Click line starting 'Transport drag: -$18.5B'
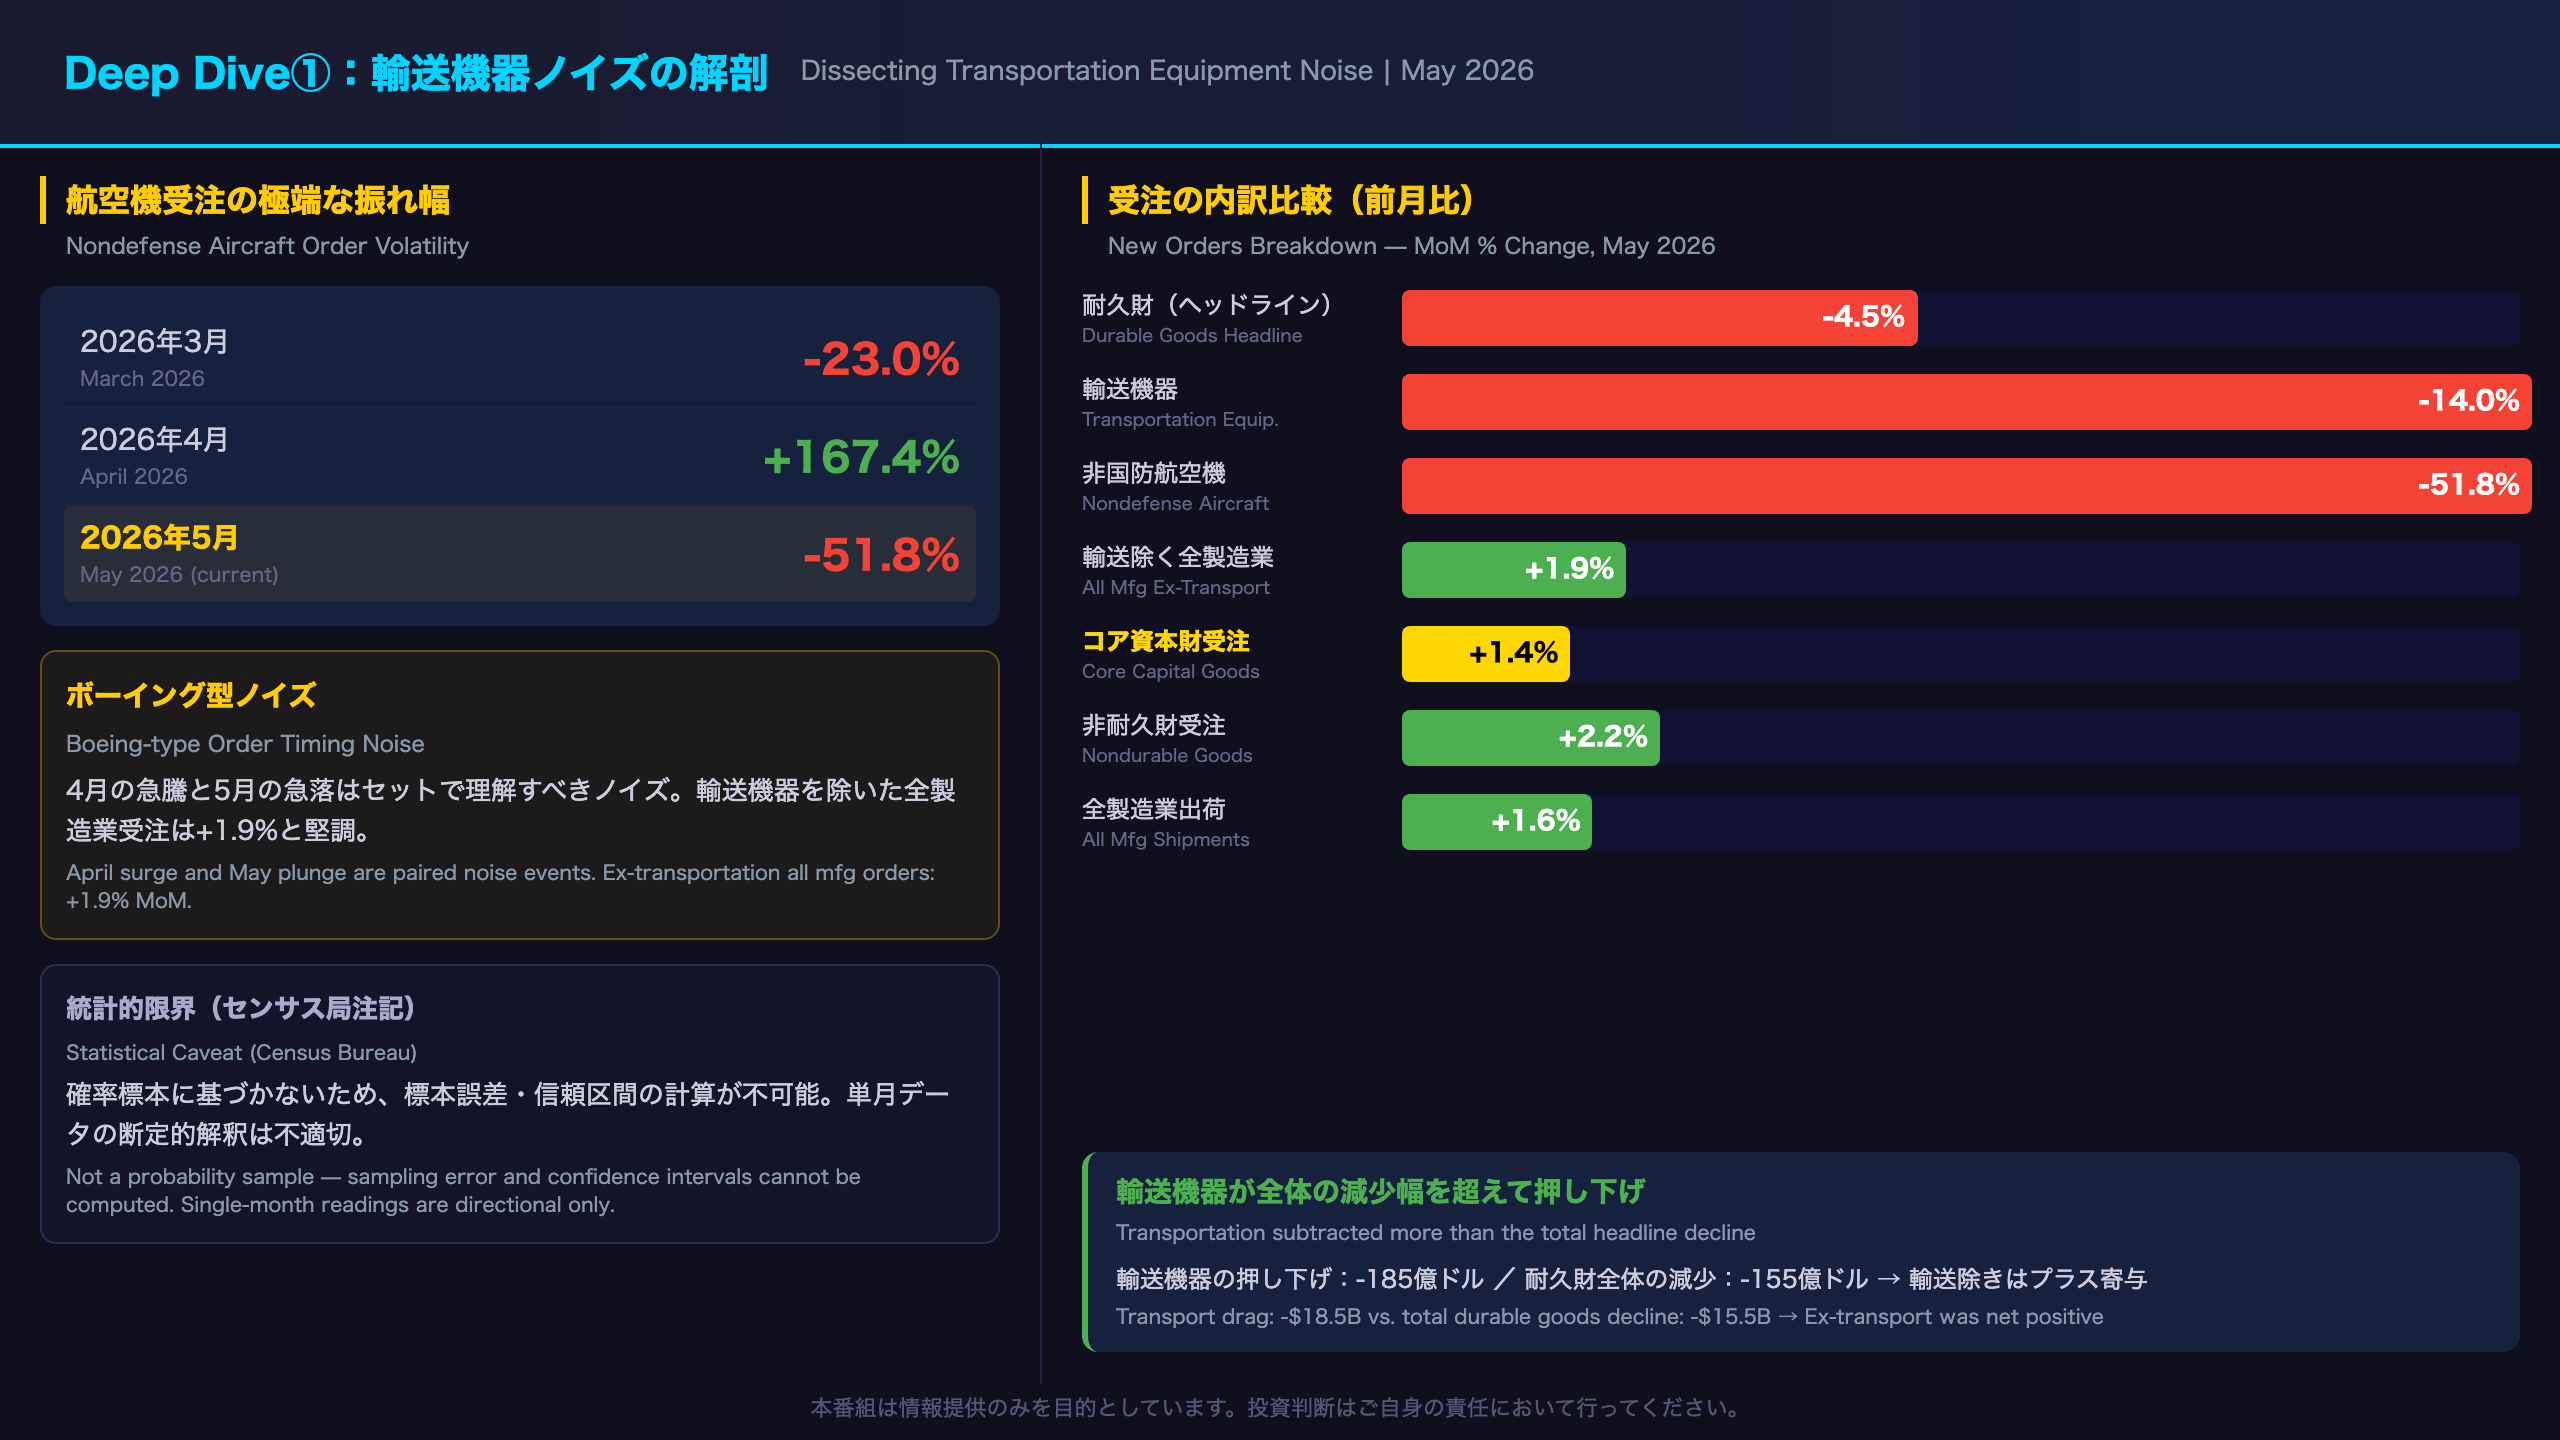 [x=1609, y=1317]
